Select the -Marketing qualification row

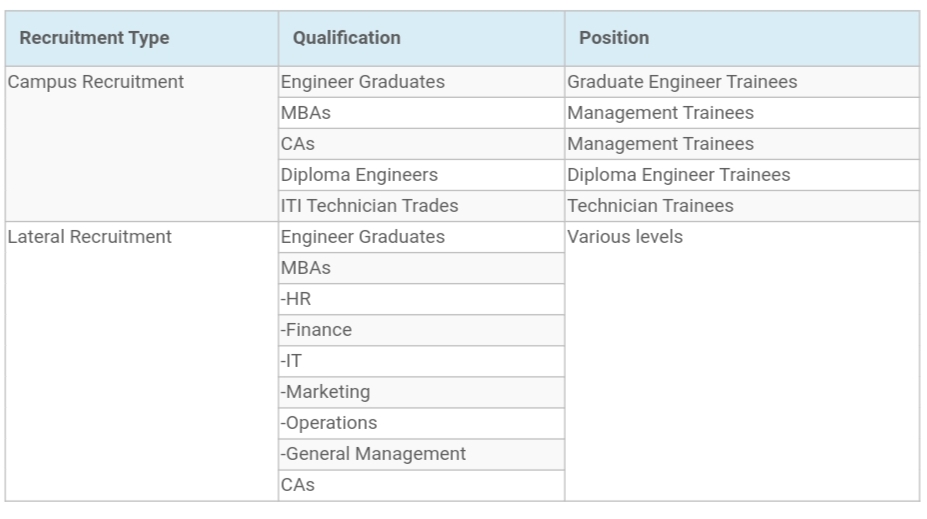(325, 392)
